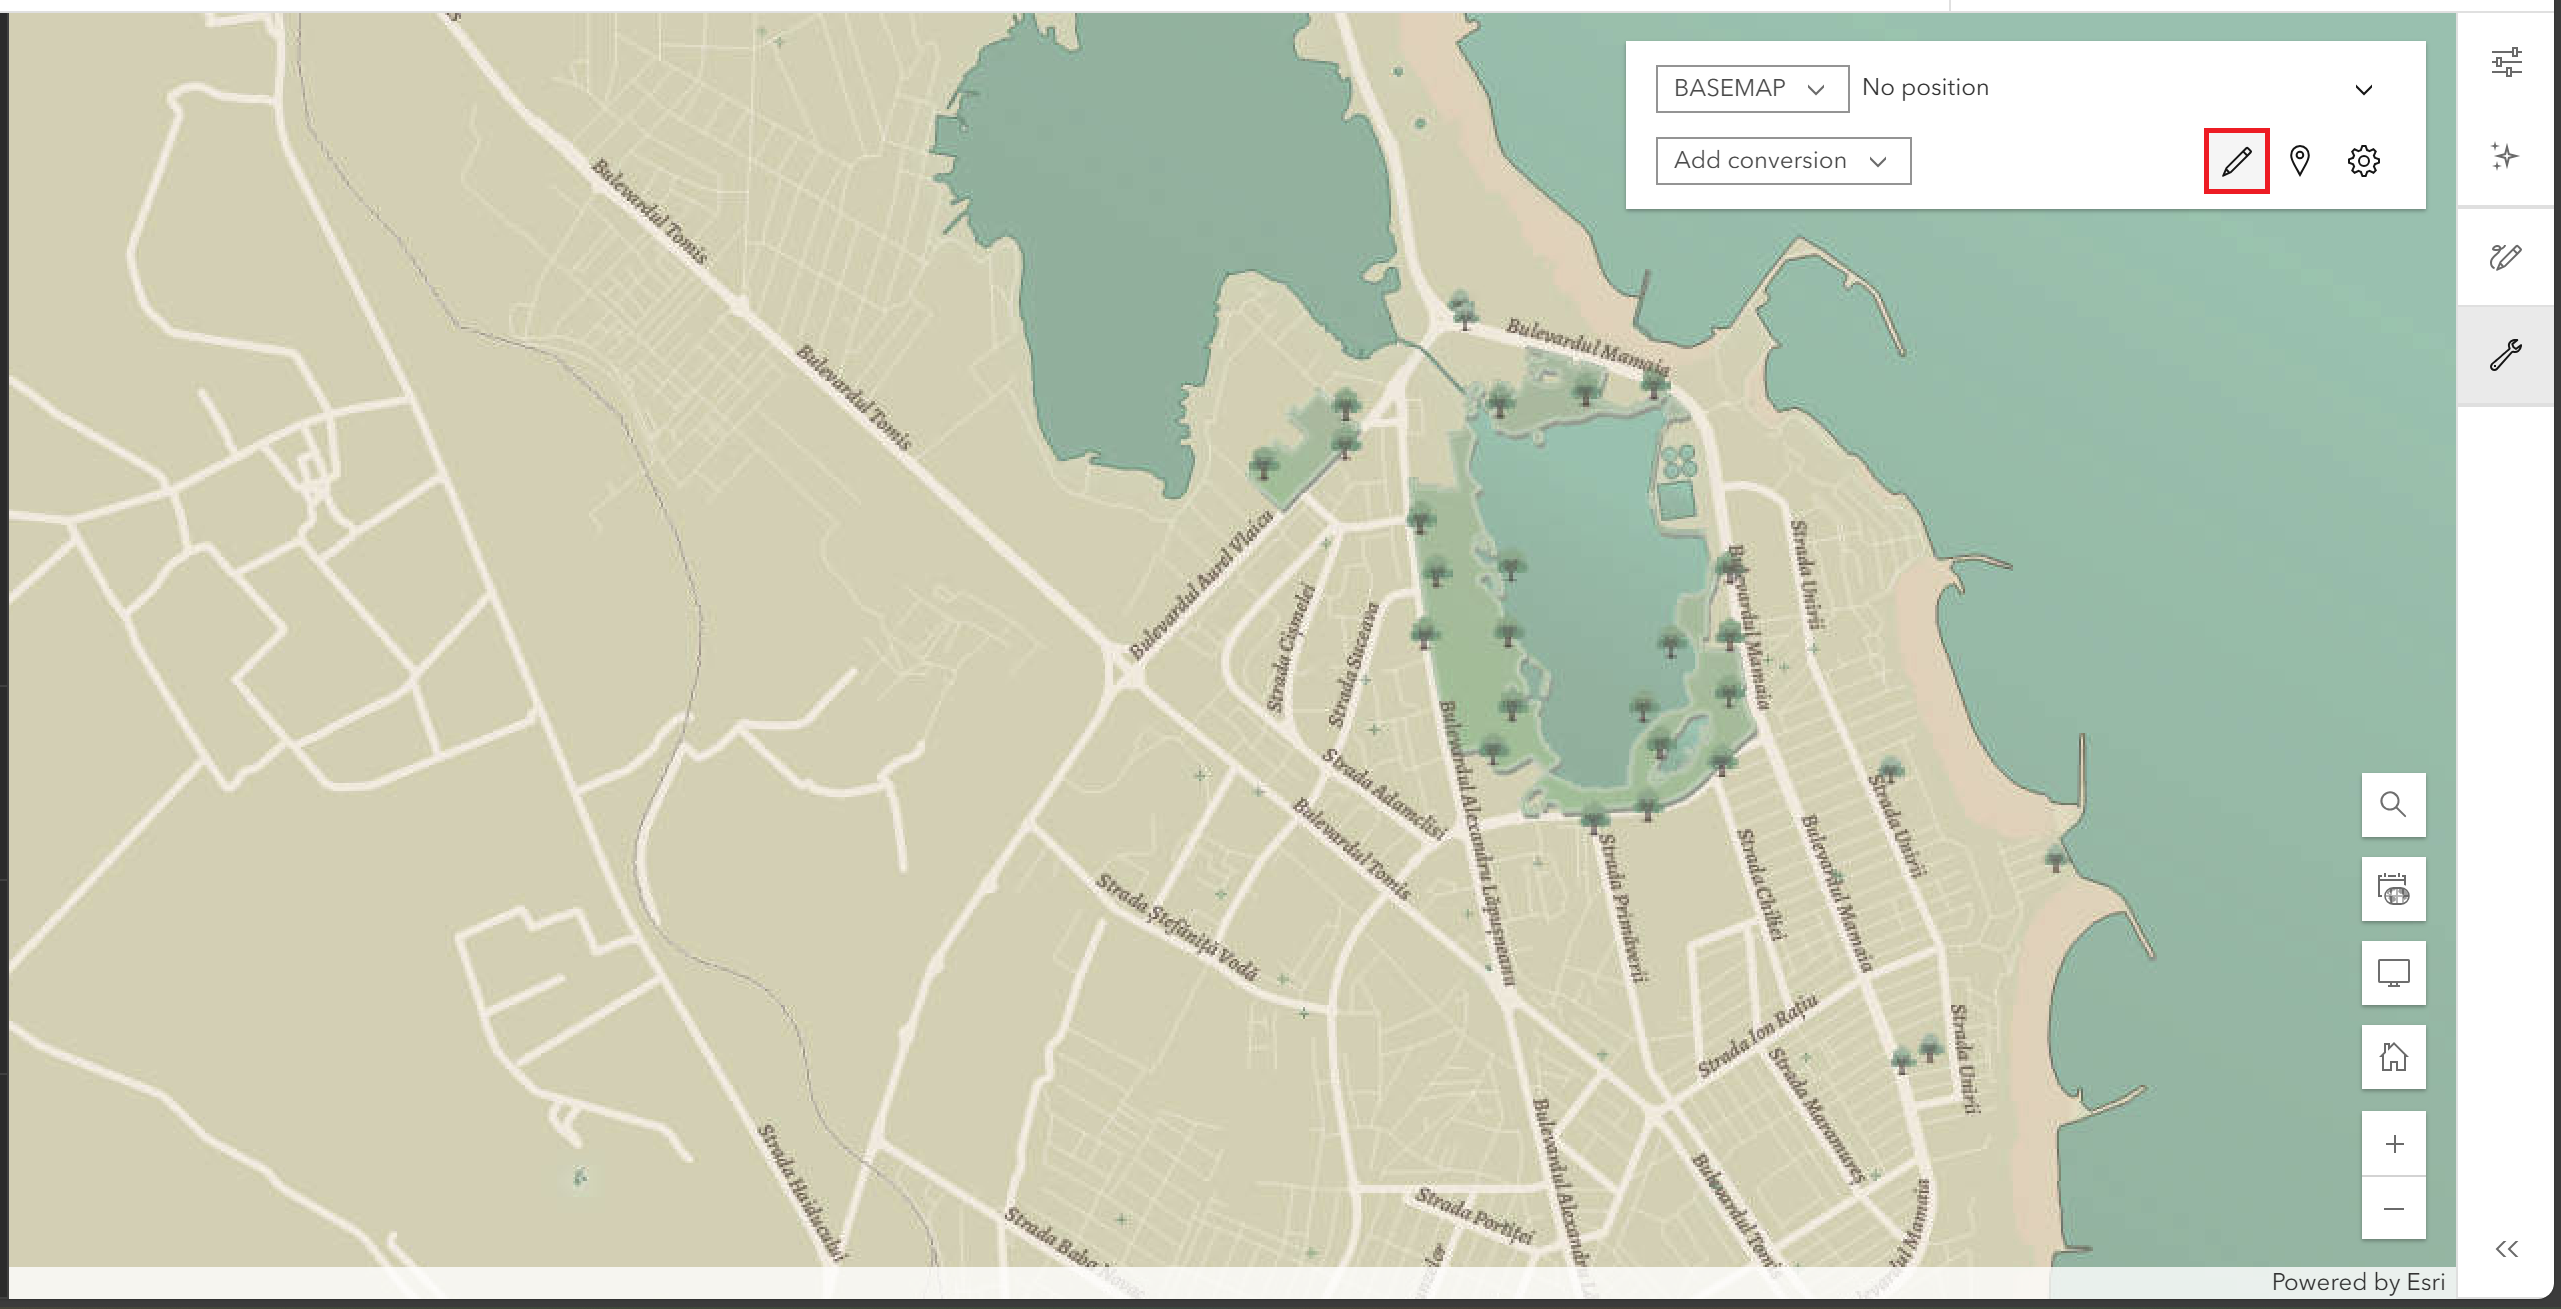Image resolution: width=2561 pixels, height=1309 pixels.
Task: Collapse the right sidebar with double chevron
Action: (x=2506, y=1249)
